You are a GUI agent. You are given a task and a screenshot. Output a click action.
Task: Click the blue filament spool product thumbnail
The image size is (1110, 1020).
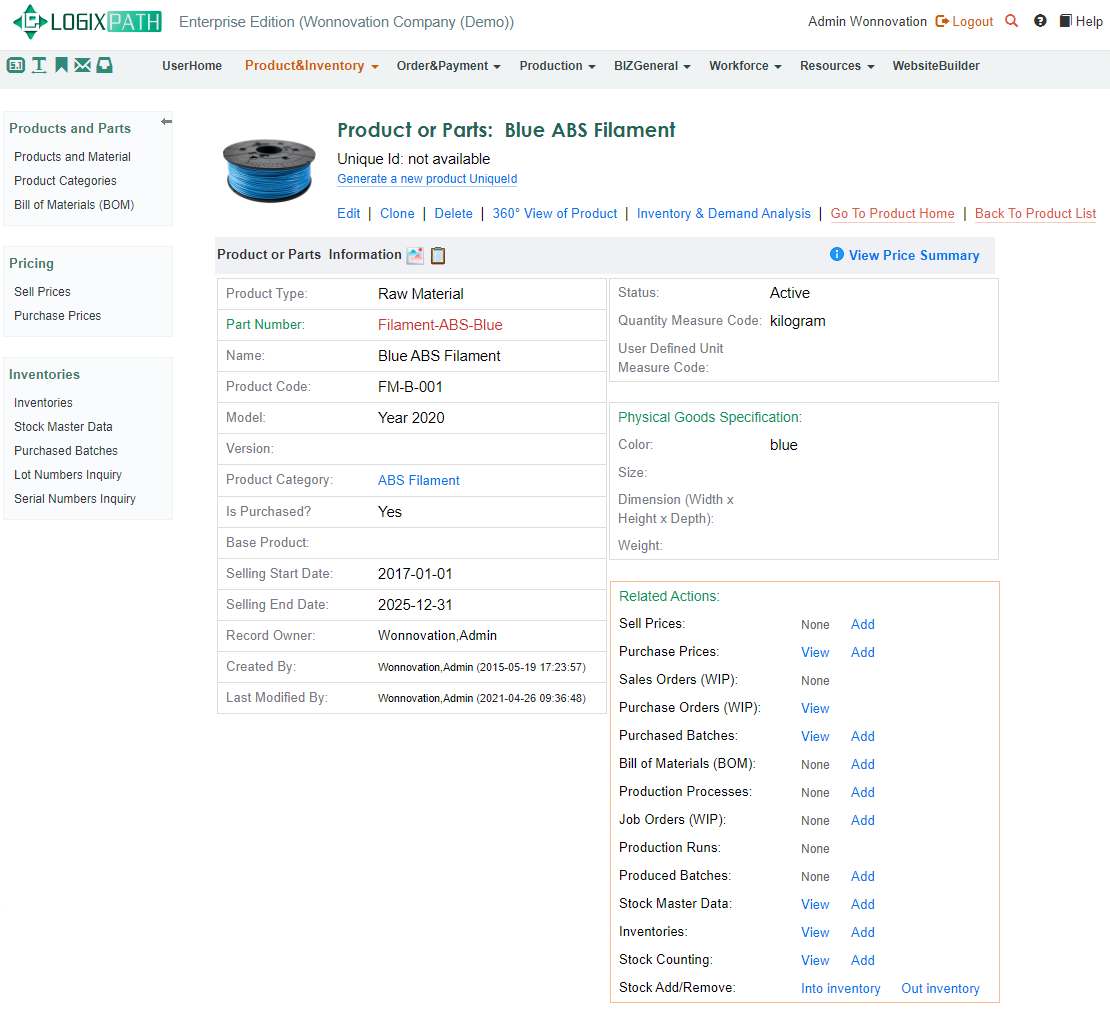268,166
